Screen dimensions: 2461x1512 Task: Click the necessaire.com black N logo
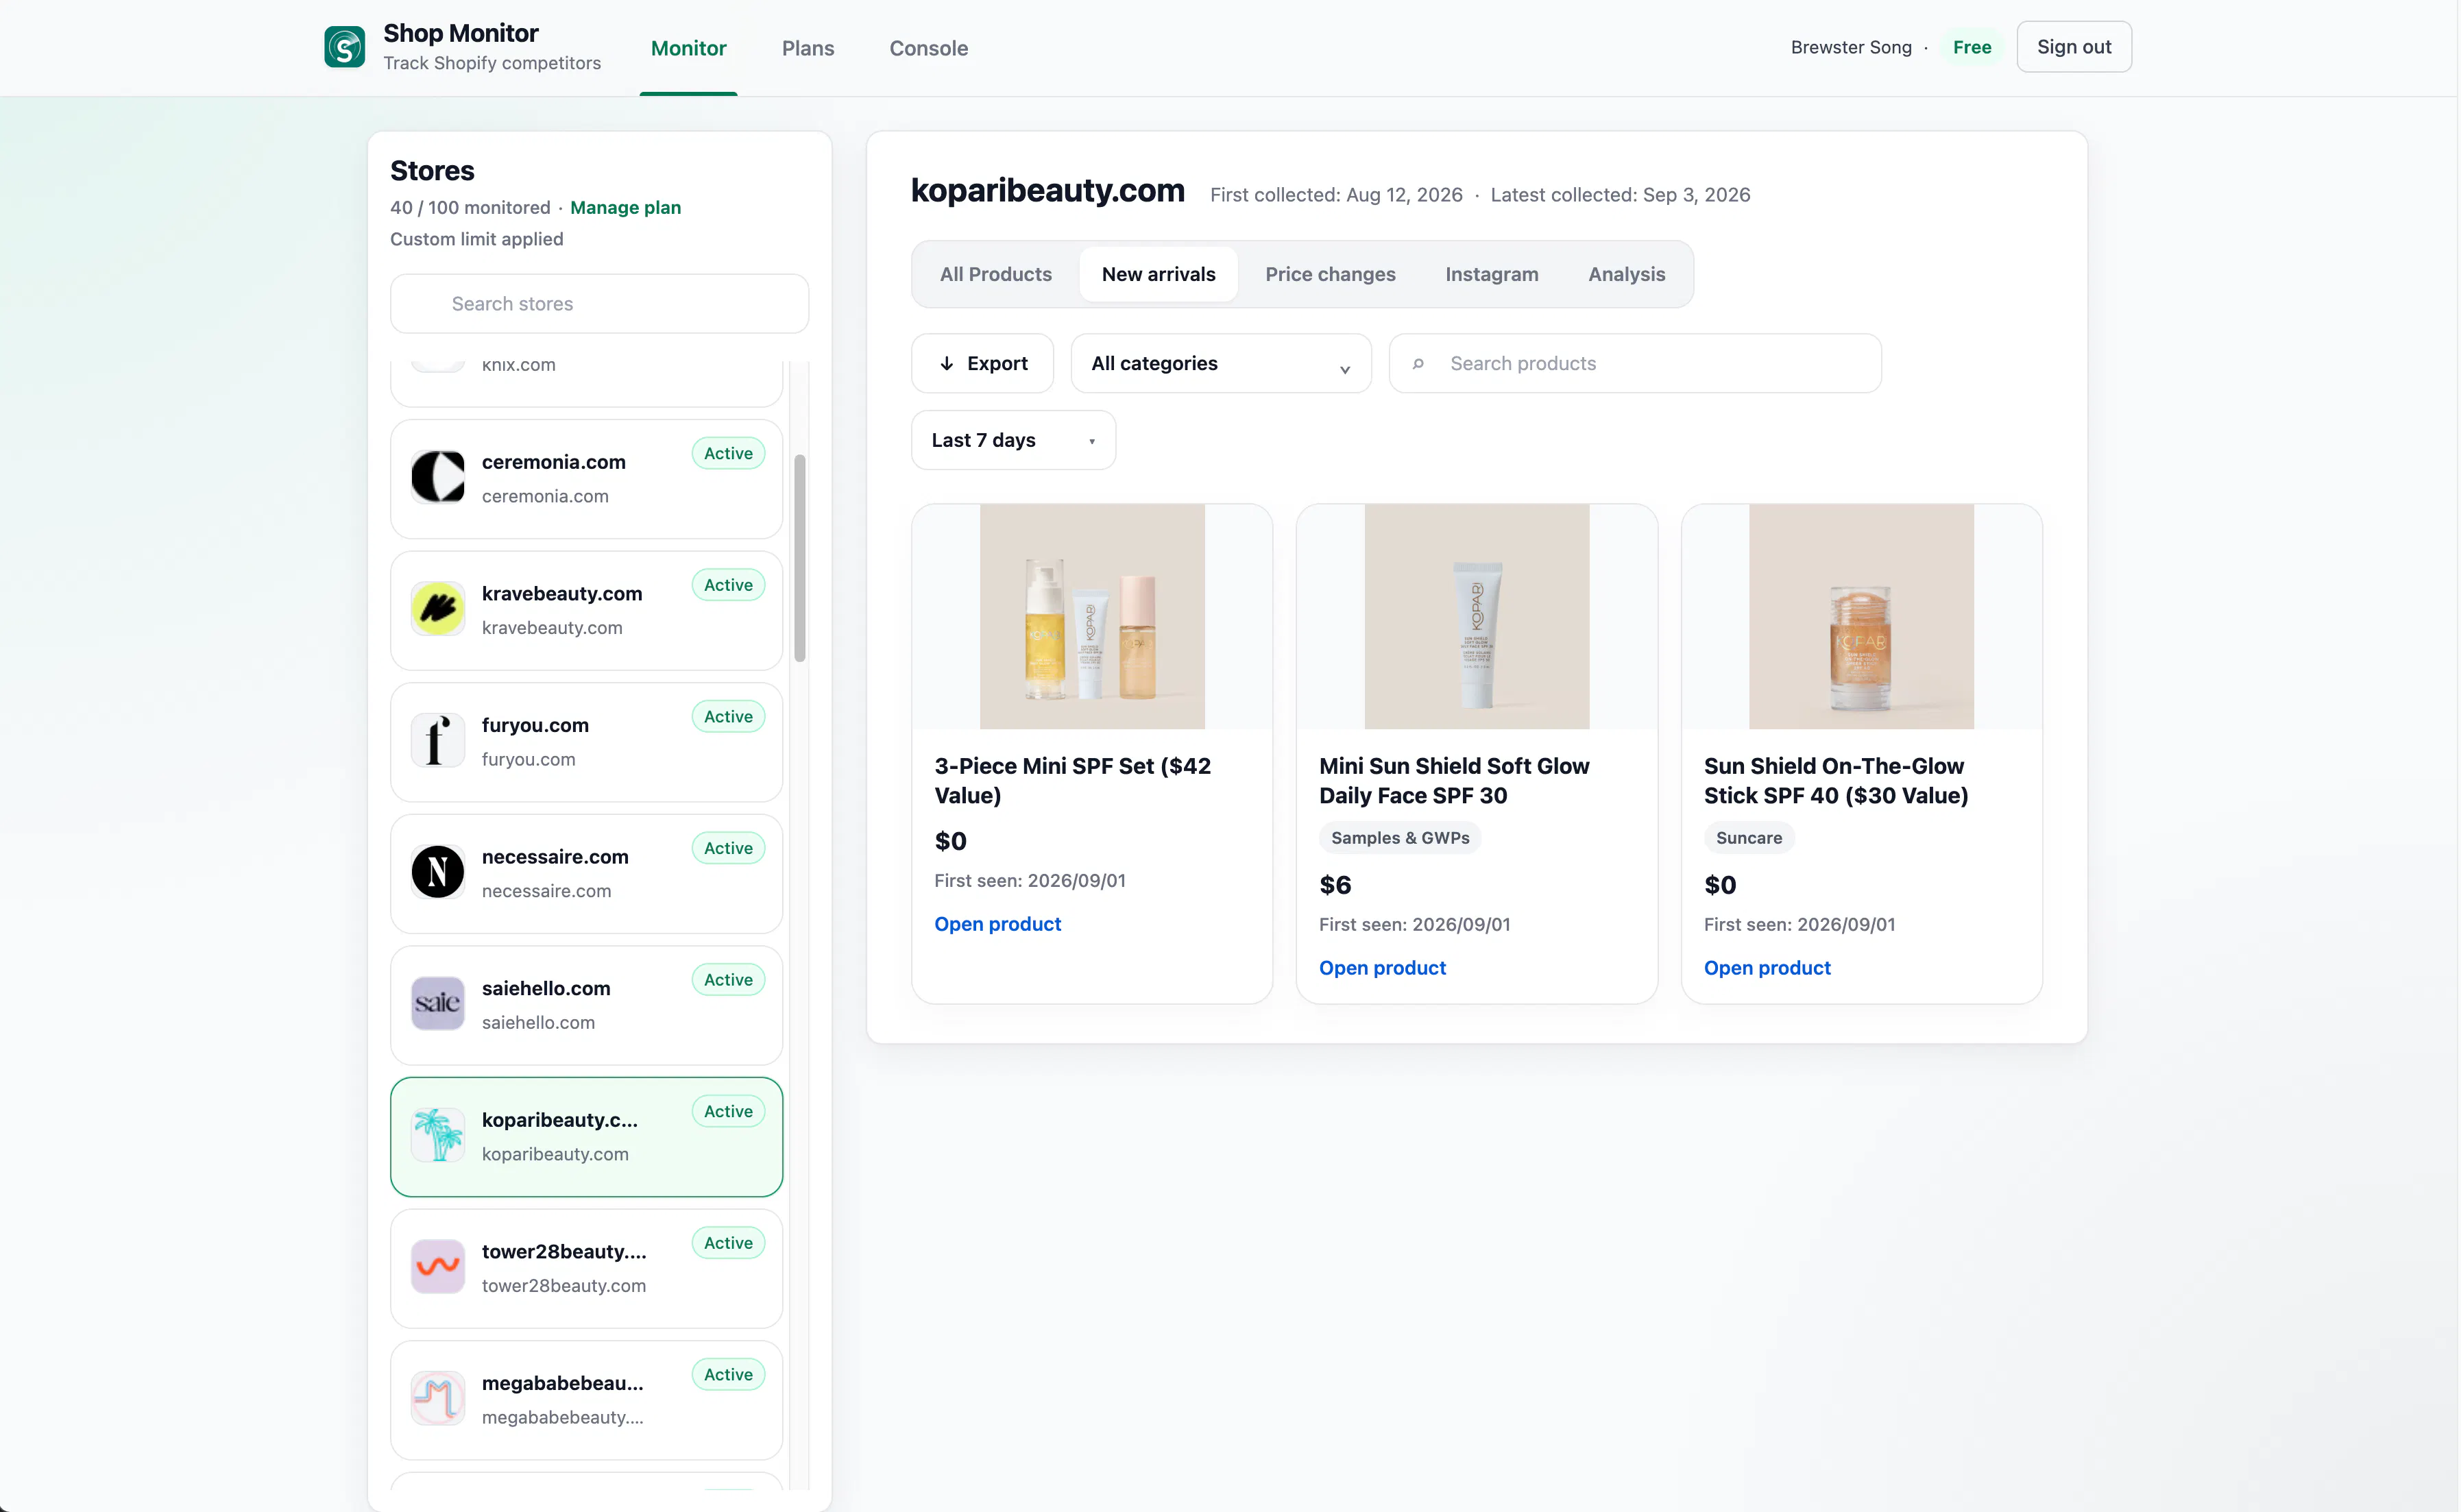pyautogui.click(x=438, y=872)
